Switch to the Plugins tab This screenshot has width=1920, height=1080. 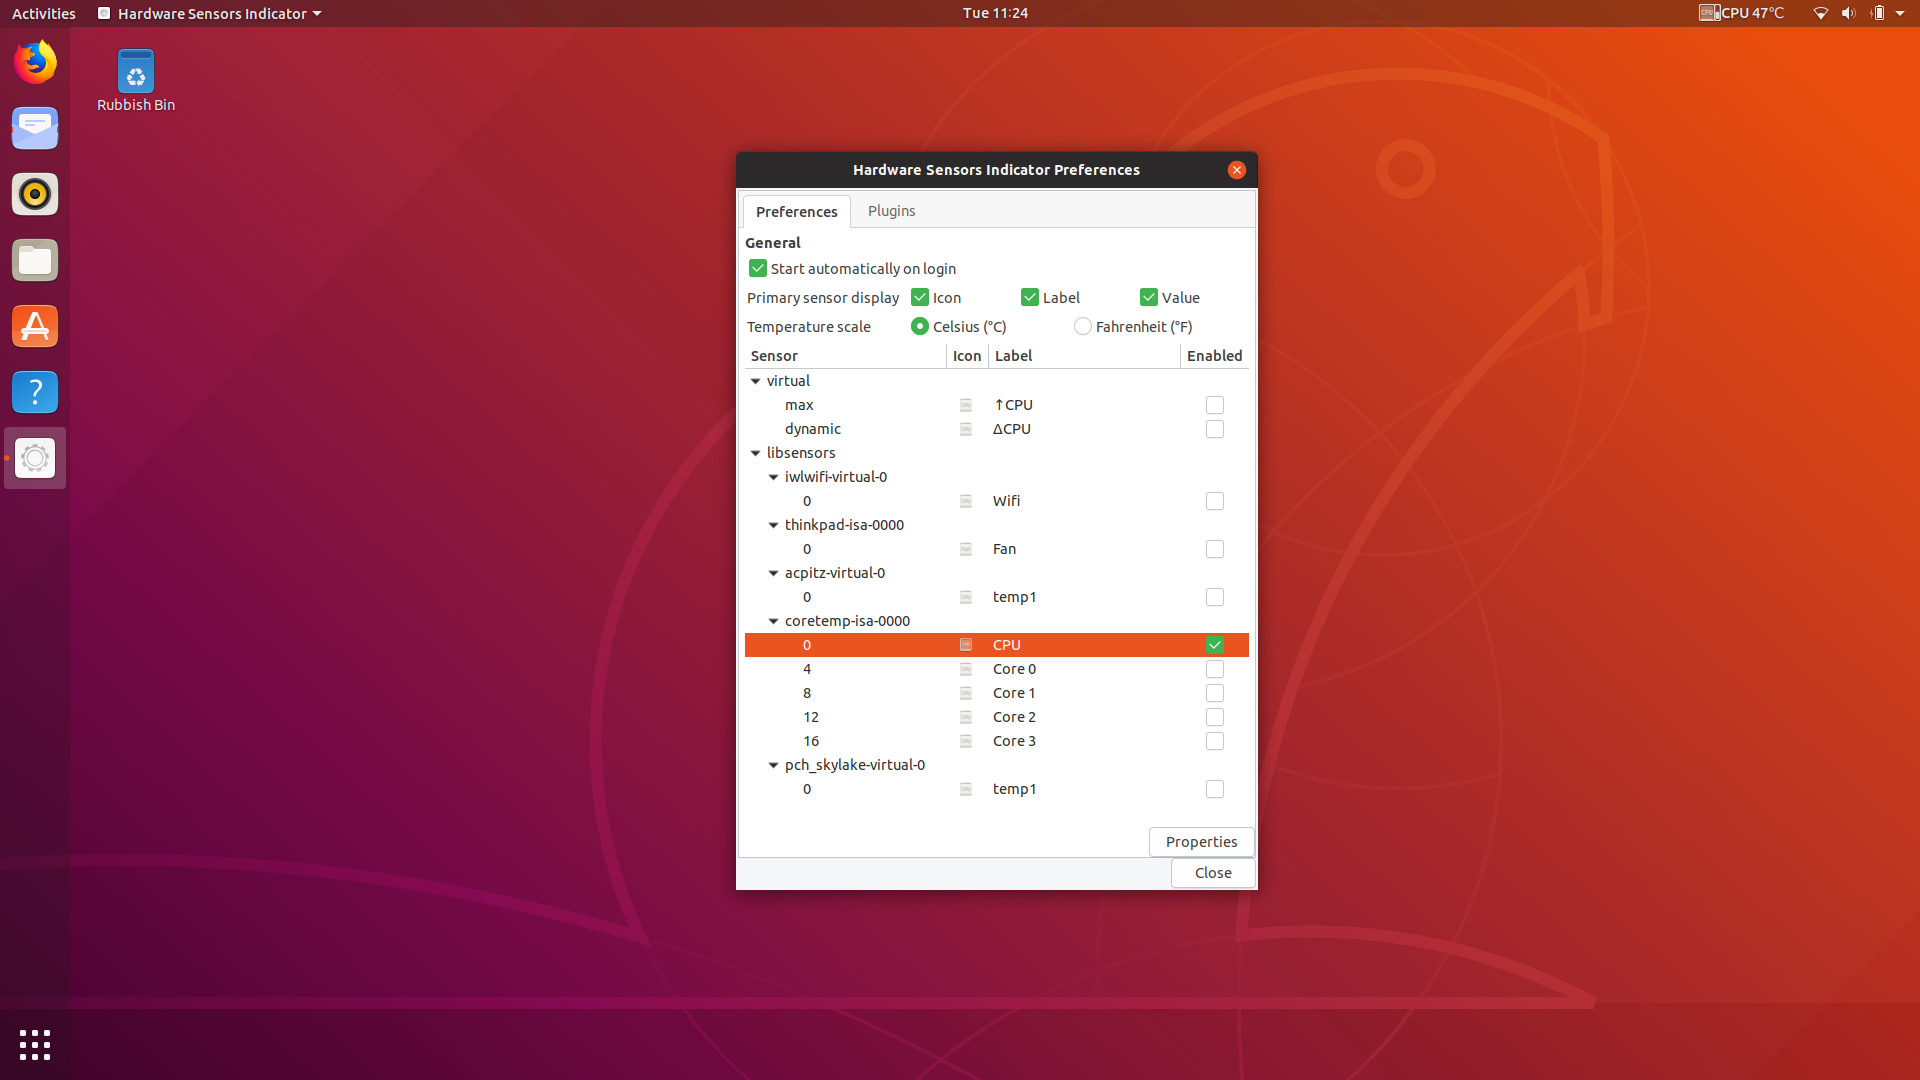pos(891,211)
